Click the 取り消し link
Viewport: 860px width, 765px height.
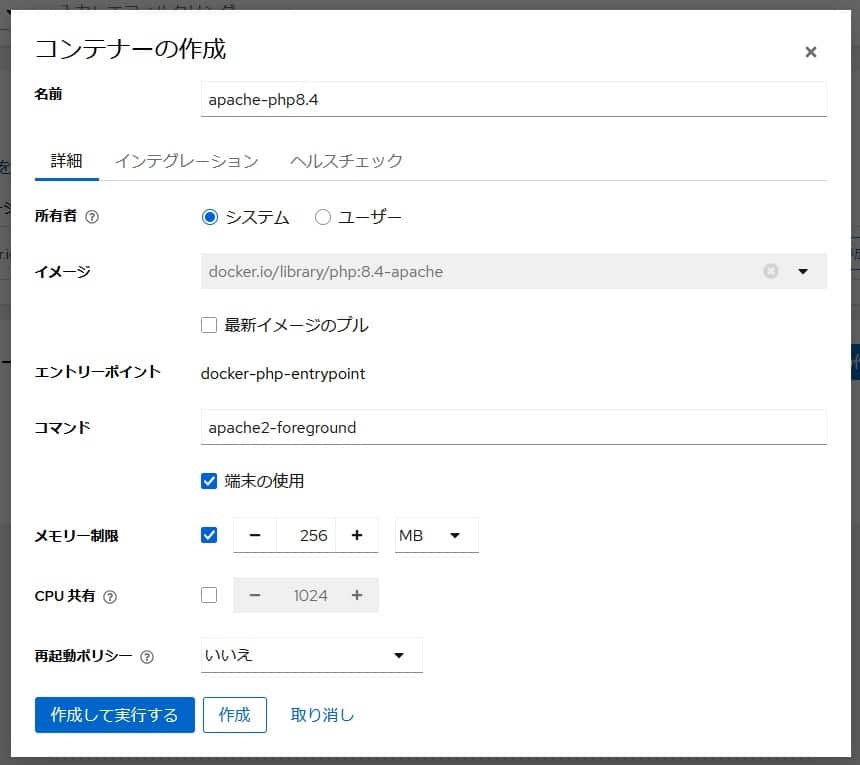pyautogui.click(x=322, y=715)
